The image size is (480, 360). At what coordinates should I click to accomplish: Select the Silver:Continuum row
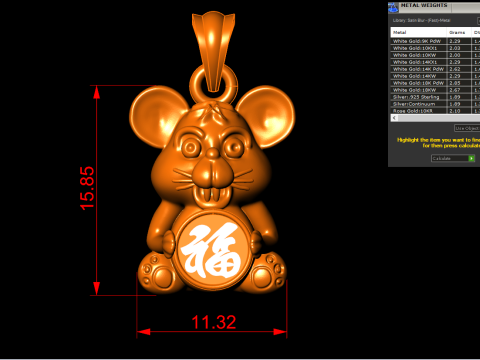point(435,104)
